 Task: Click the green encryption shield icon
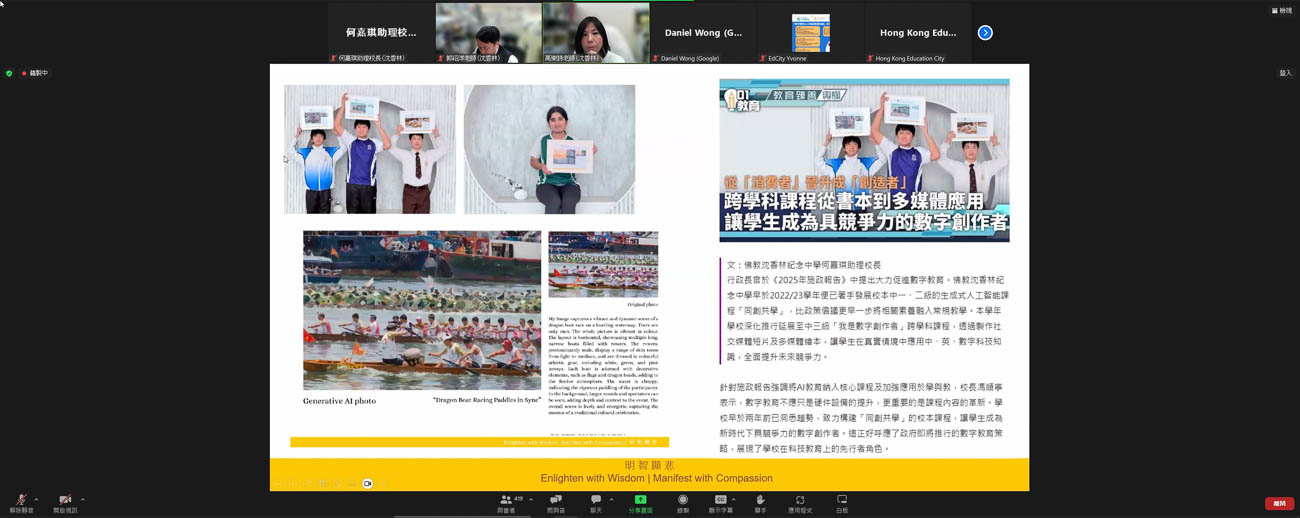(10, 73)
